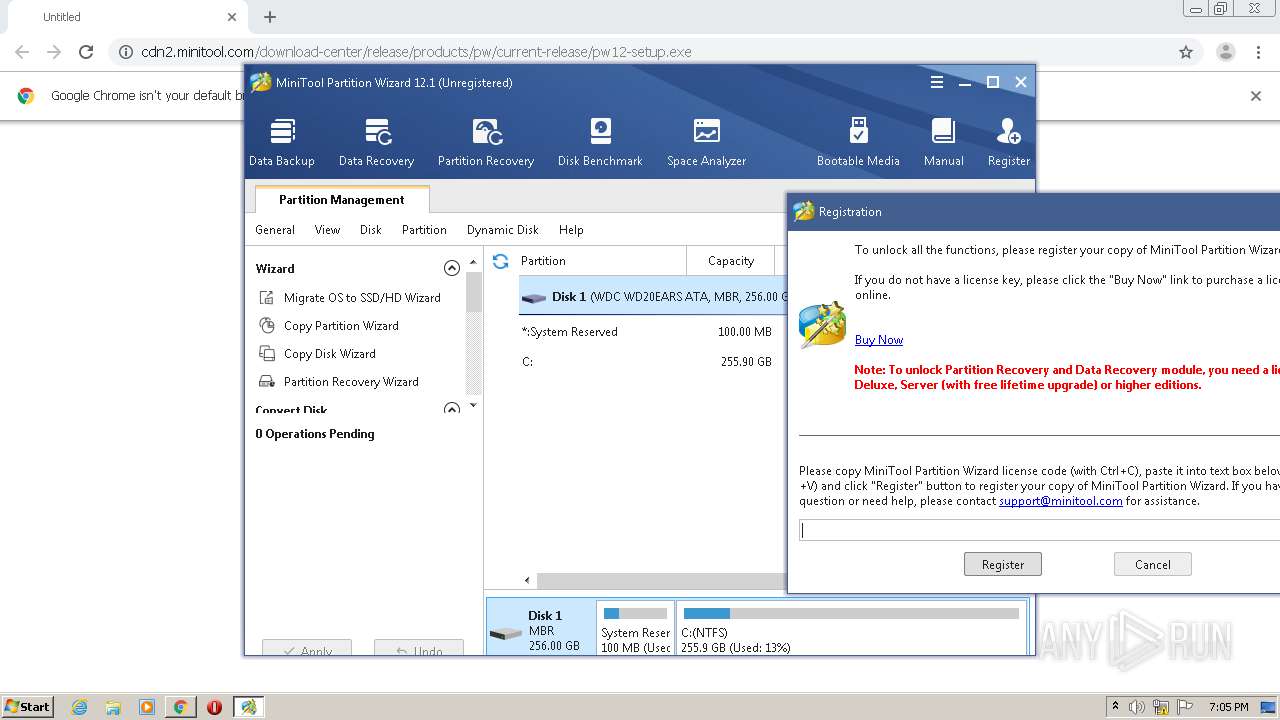1280x720 pixels.
Task: Bookmark this page with star icon
Action: [x=1186, y=52]
